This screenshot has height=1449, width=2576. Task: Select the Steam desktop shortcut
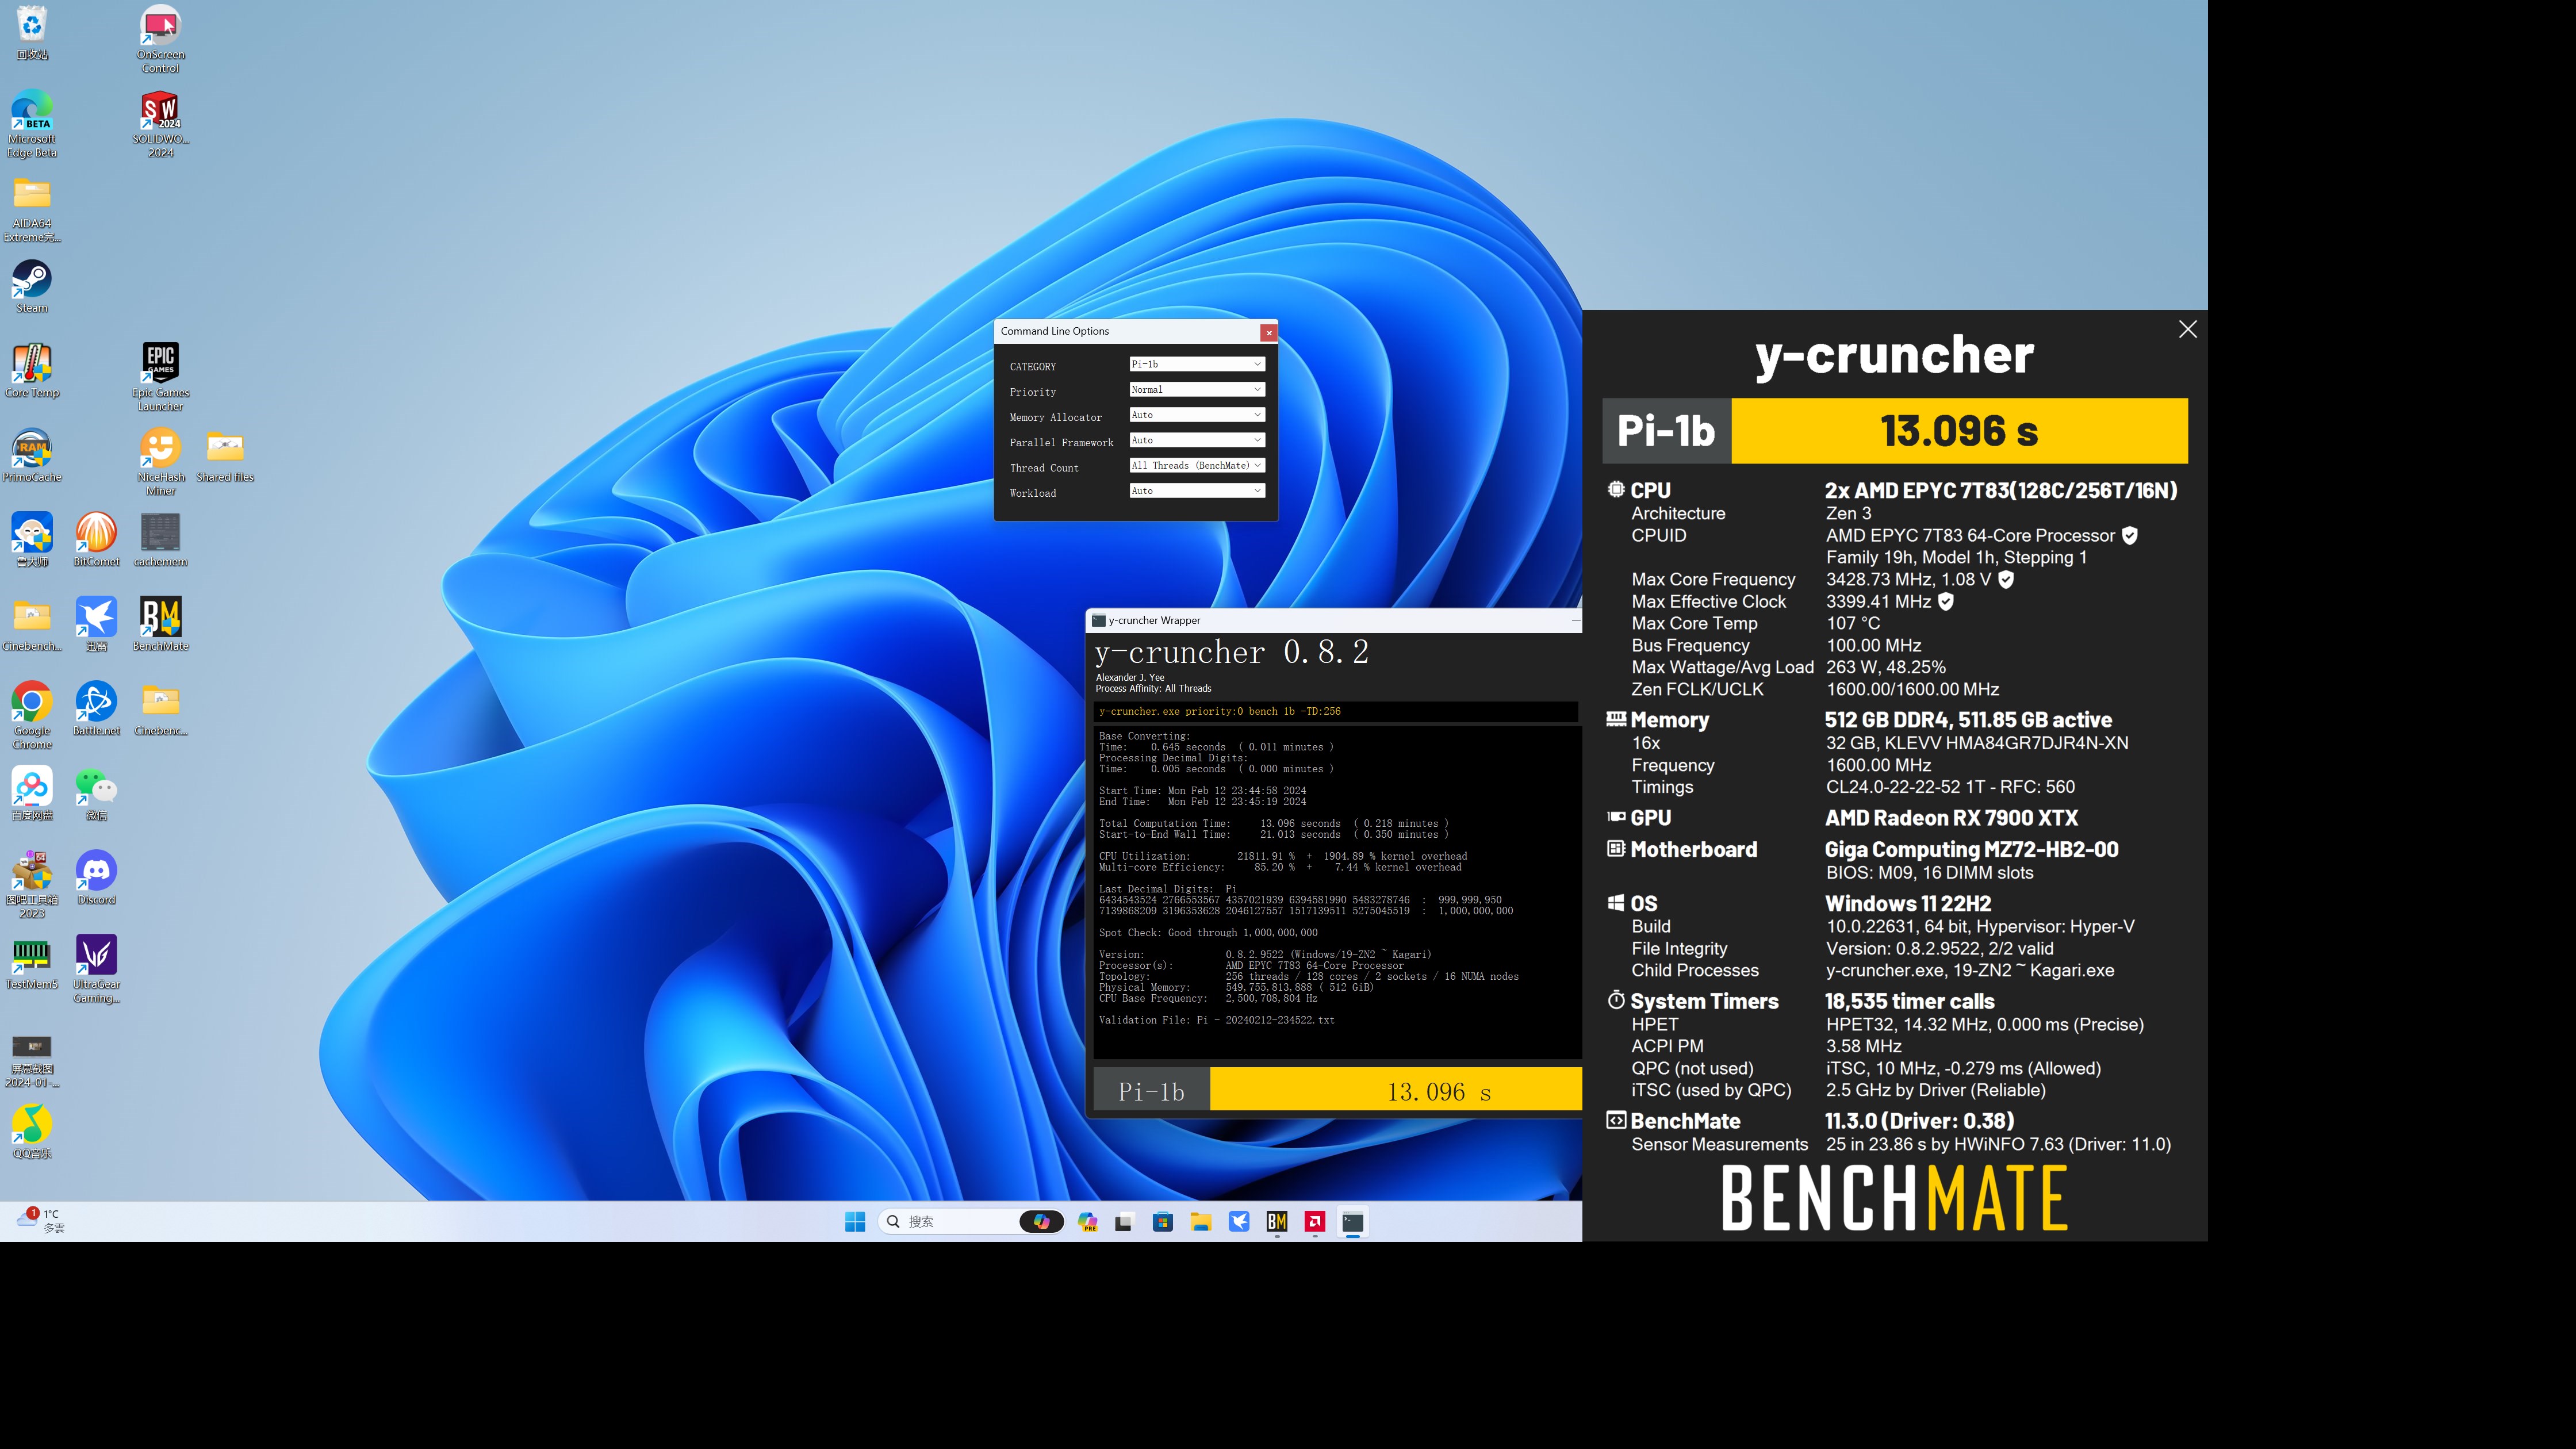coord(32,286)
